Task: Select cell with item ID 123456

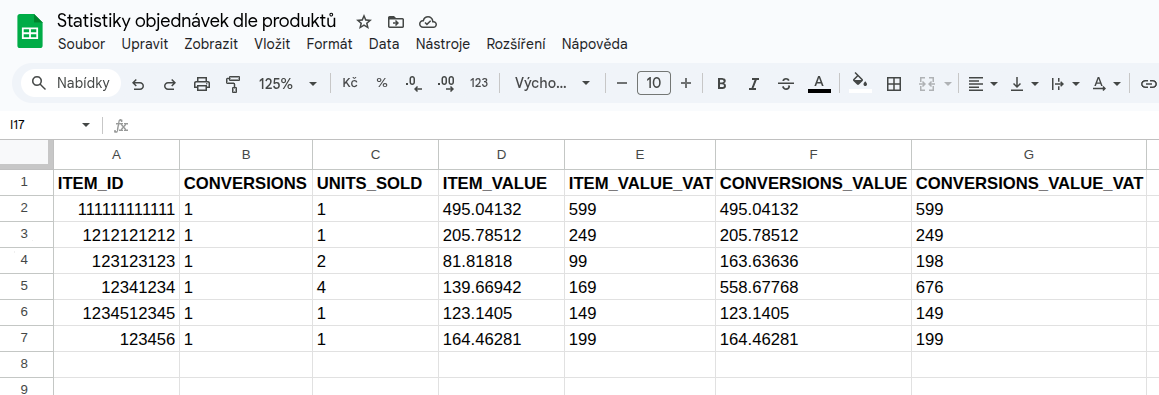Action: (x=116, y=339)
